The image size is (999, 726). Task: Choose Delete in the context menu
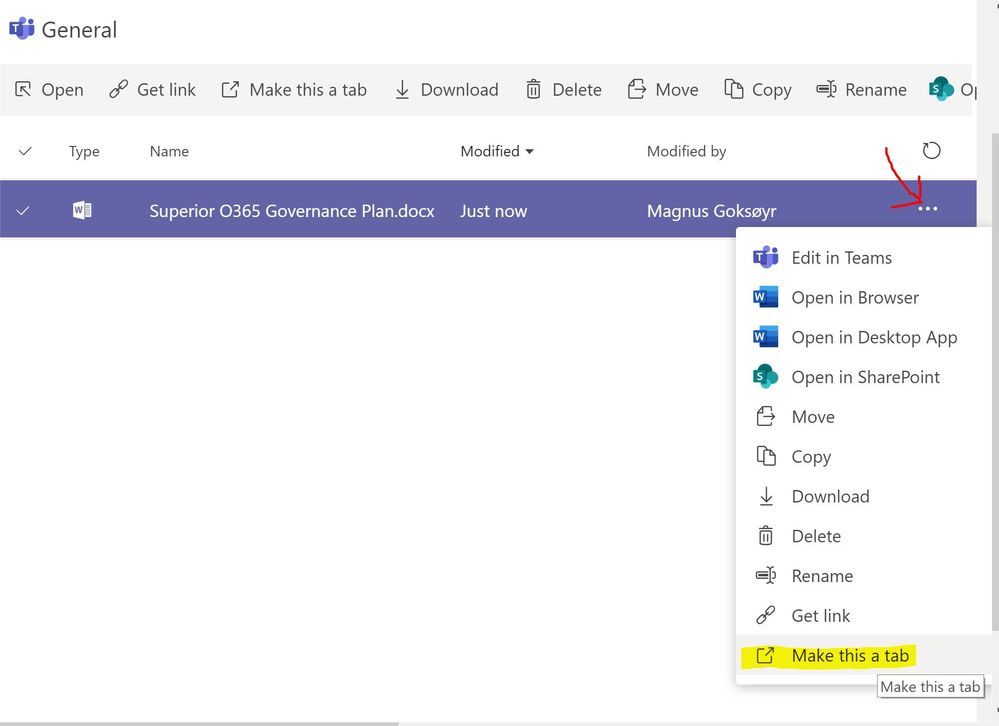pos(863,536)
